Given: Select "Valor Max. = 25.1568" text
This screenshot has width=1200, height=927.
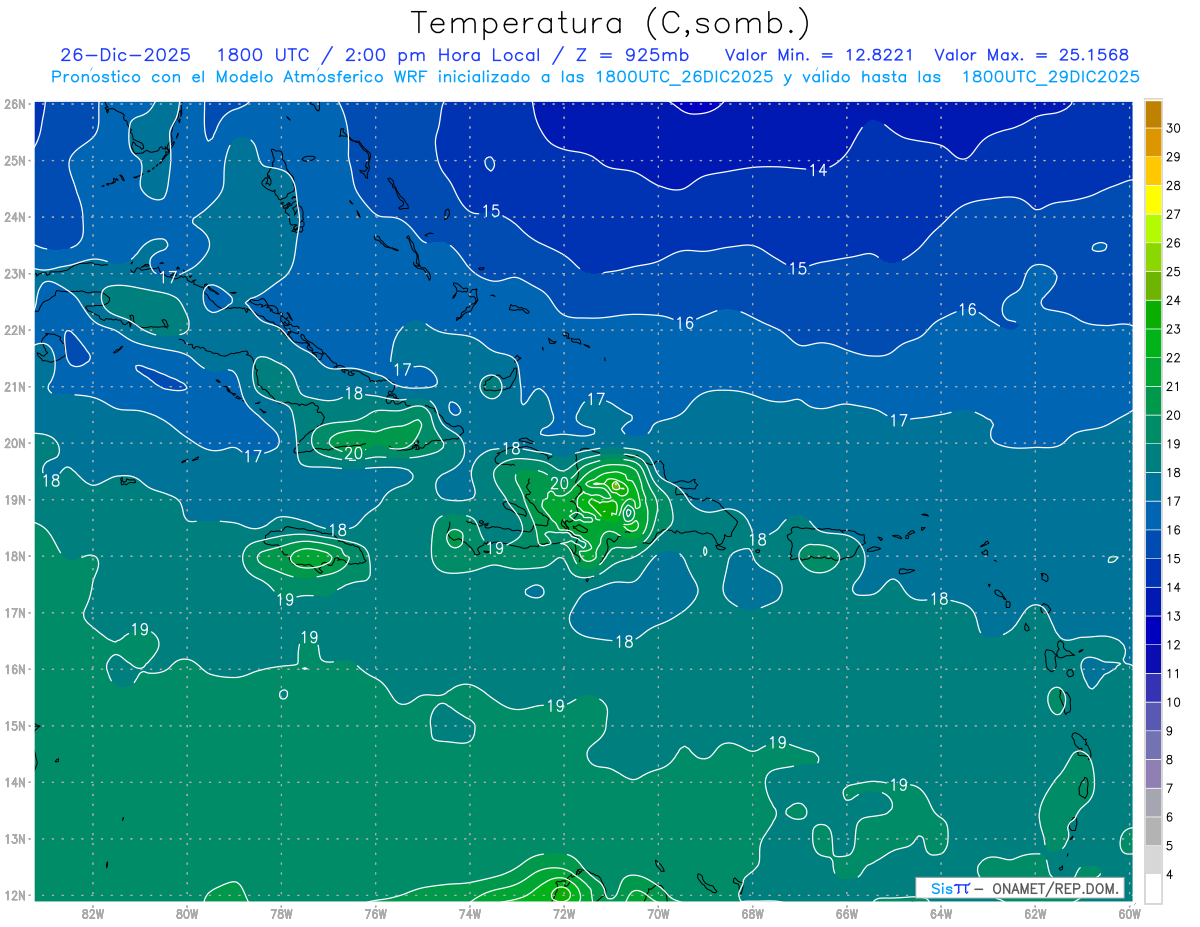Looking at the screenshot, I should (1032, 55).
